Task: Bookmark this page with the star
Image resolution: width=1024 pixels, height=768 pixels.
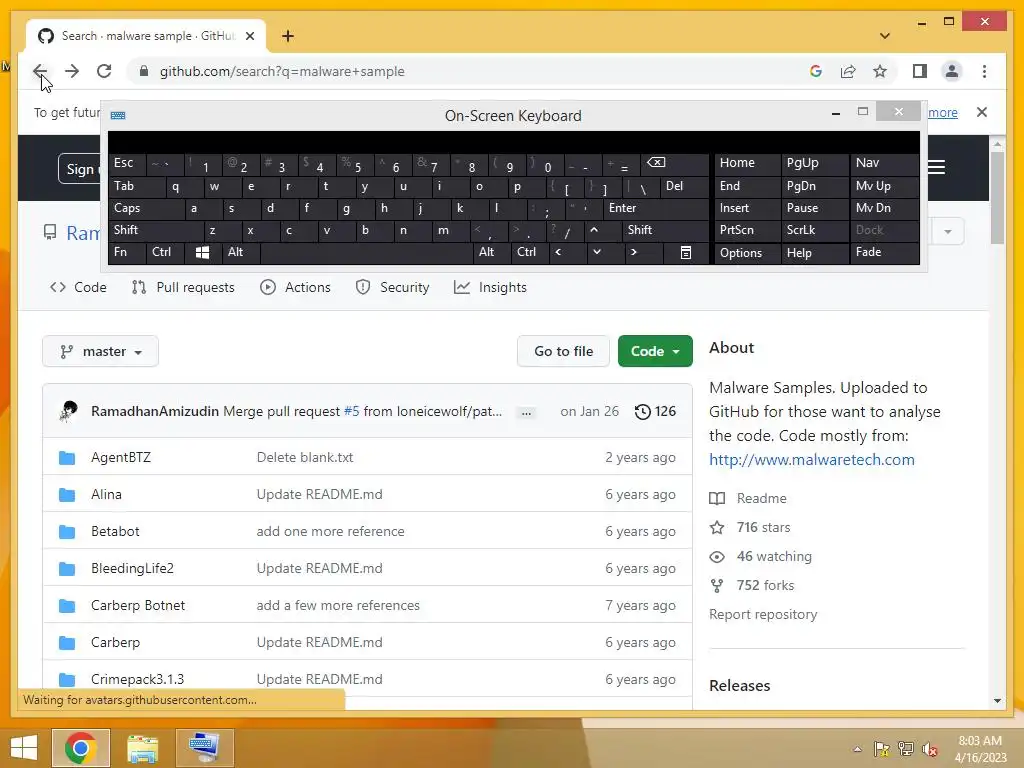Action: point(880,71)
